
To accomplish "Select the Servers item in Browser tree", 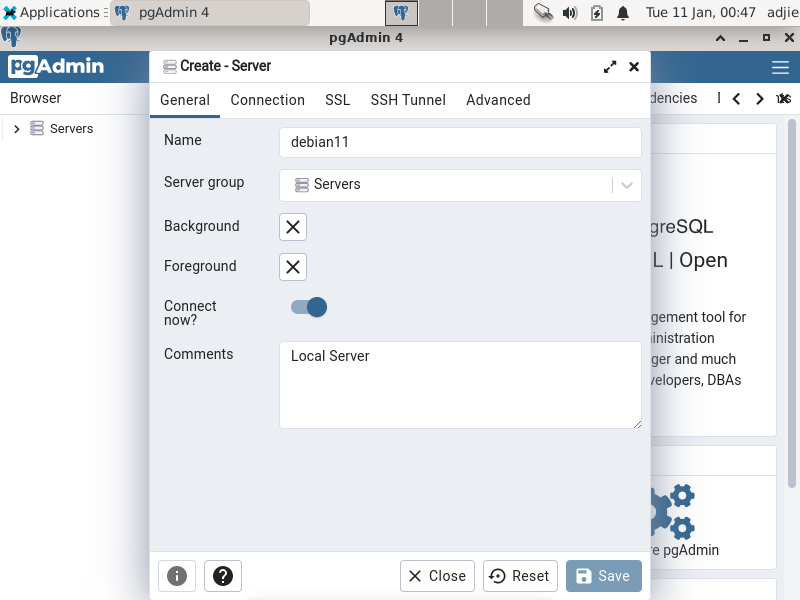I will coord(71,129).
